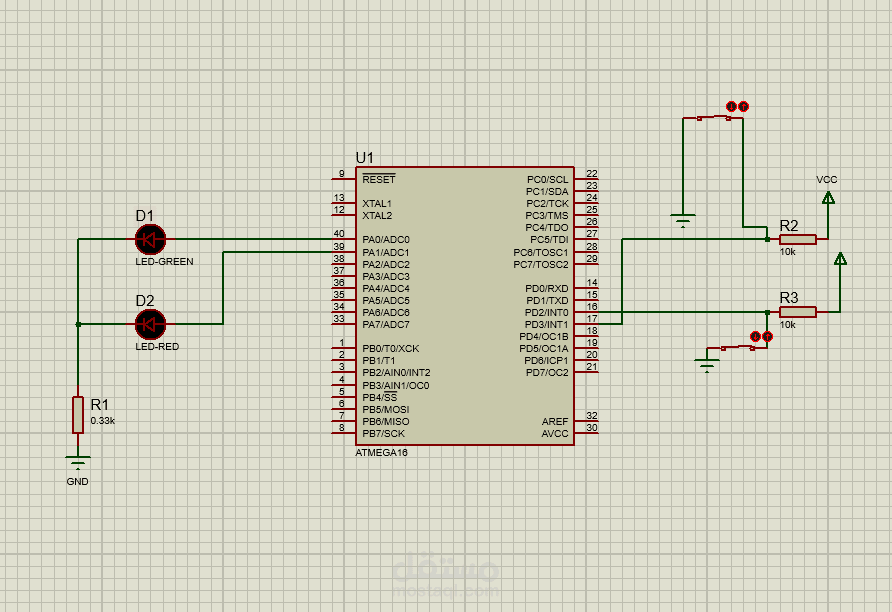Click the PB2/AIN0/INT2 pin label
The height and width of the screenshot is (612, 892).
397,373
